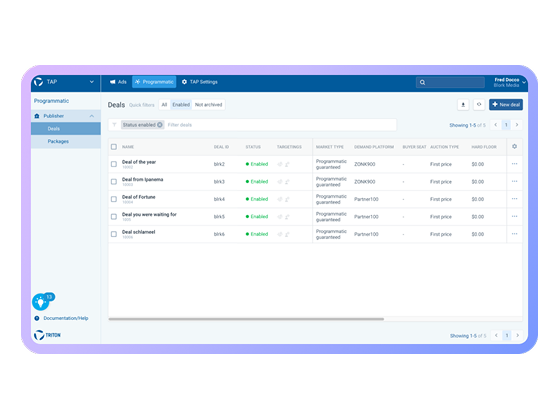Click first targeting icon for Deal of the year

[280, 164]
